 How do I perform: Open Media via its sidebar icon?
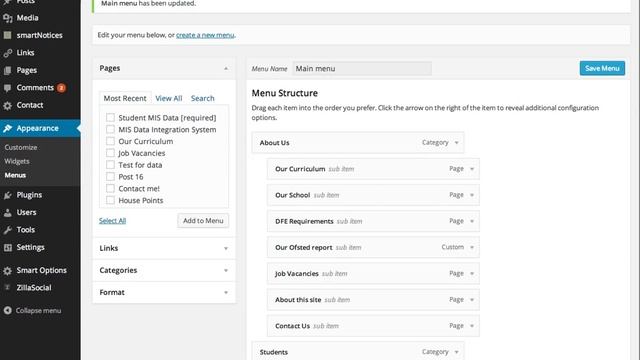(7, 18)
